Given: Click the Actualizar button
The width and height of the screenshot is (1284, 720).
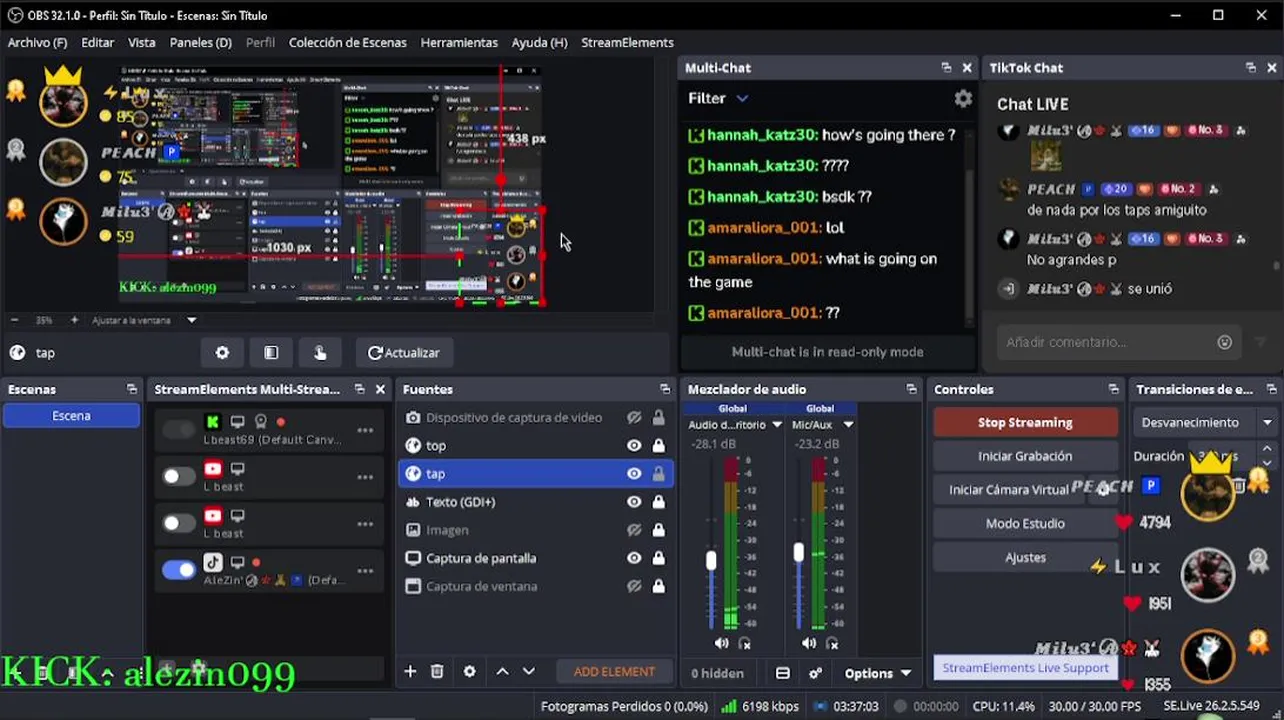Looking at the screenshot, I should (x=403, y=352).
